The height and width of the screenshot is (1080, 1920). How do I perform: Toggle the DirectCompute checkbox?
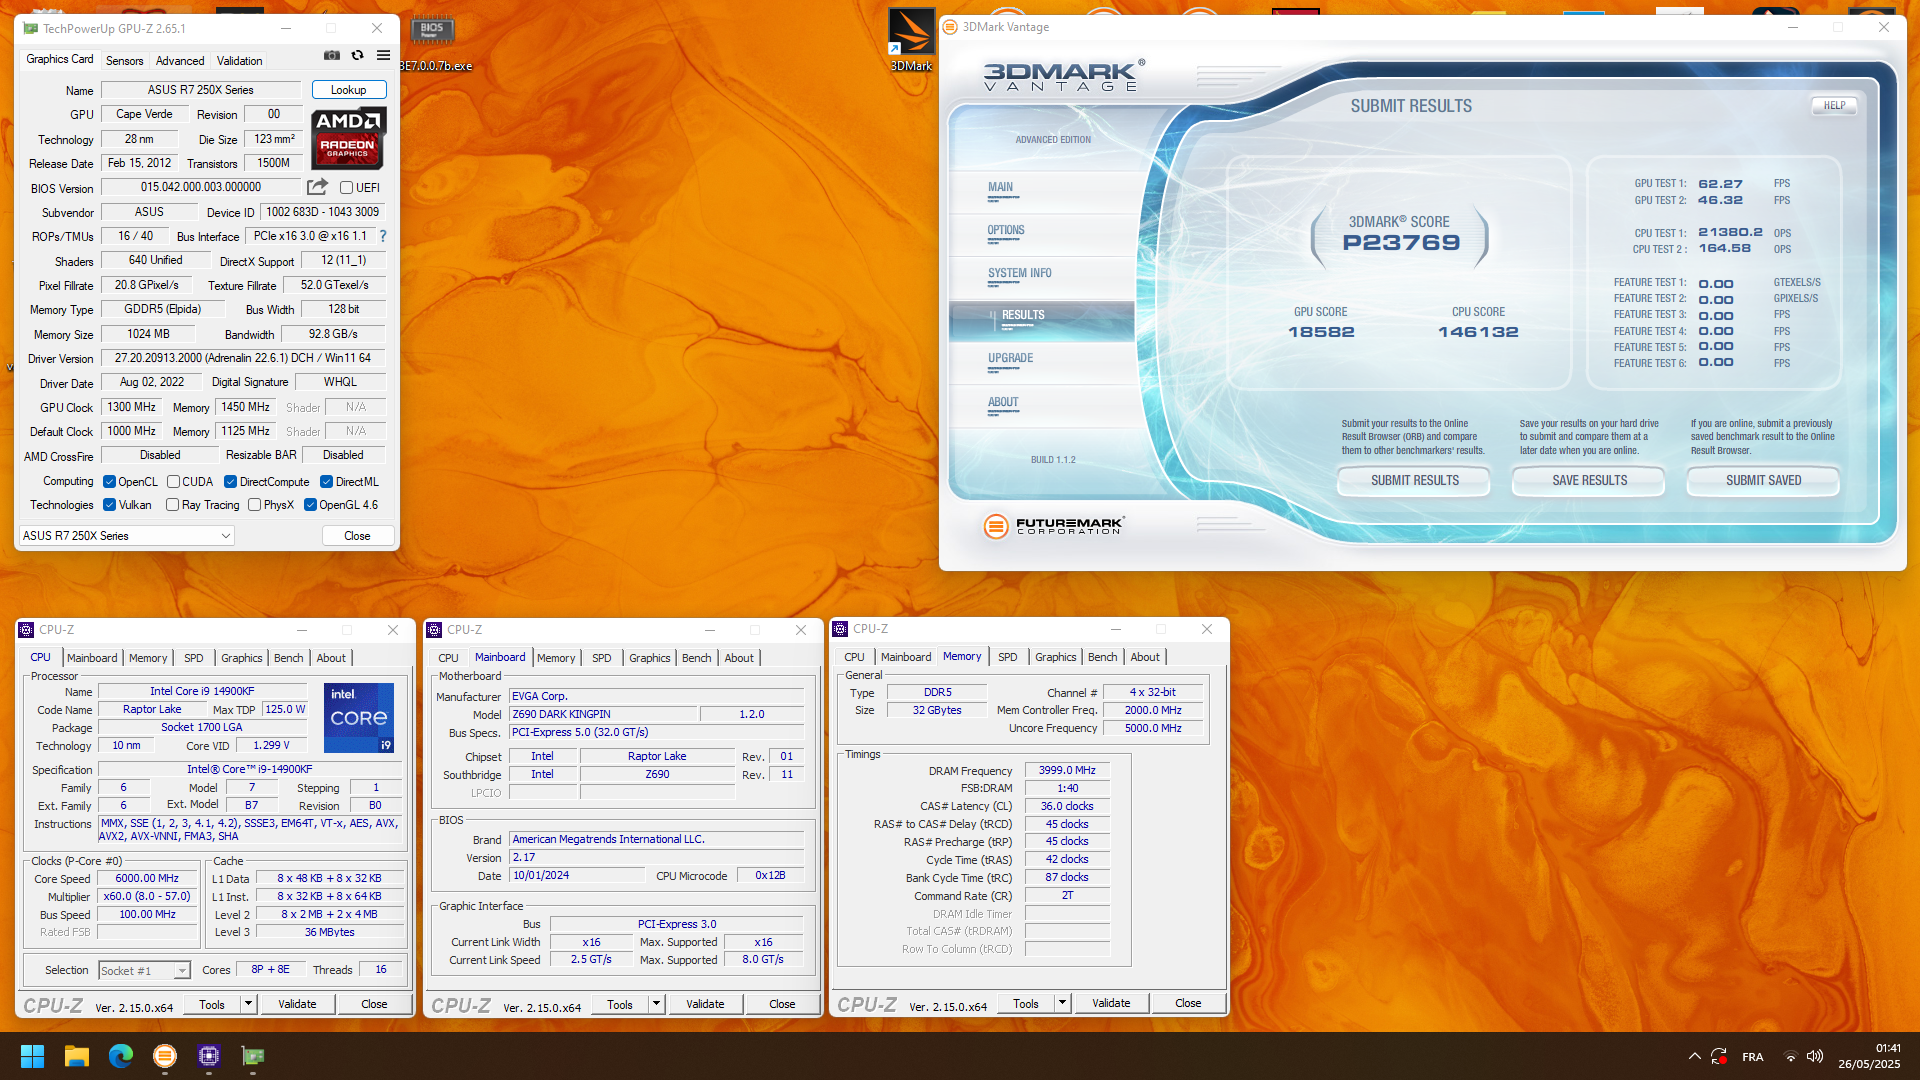point(230,482)
